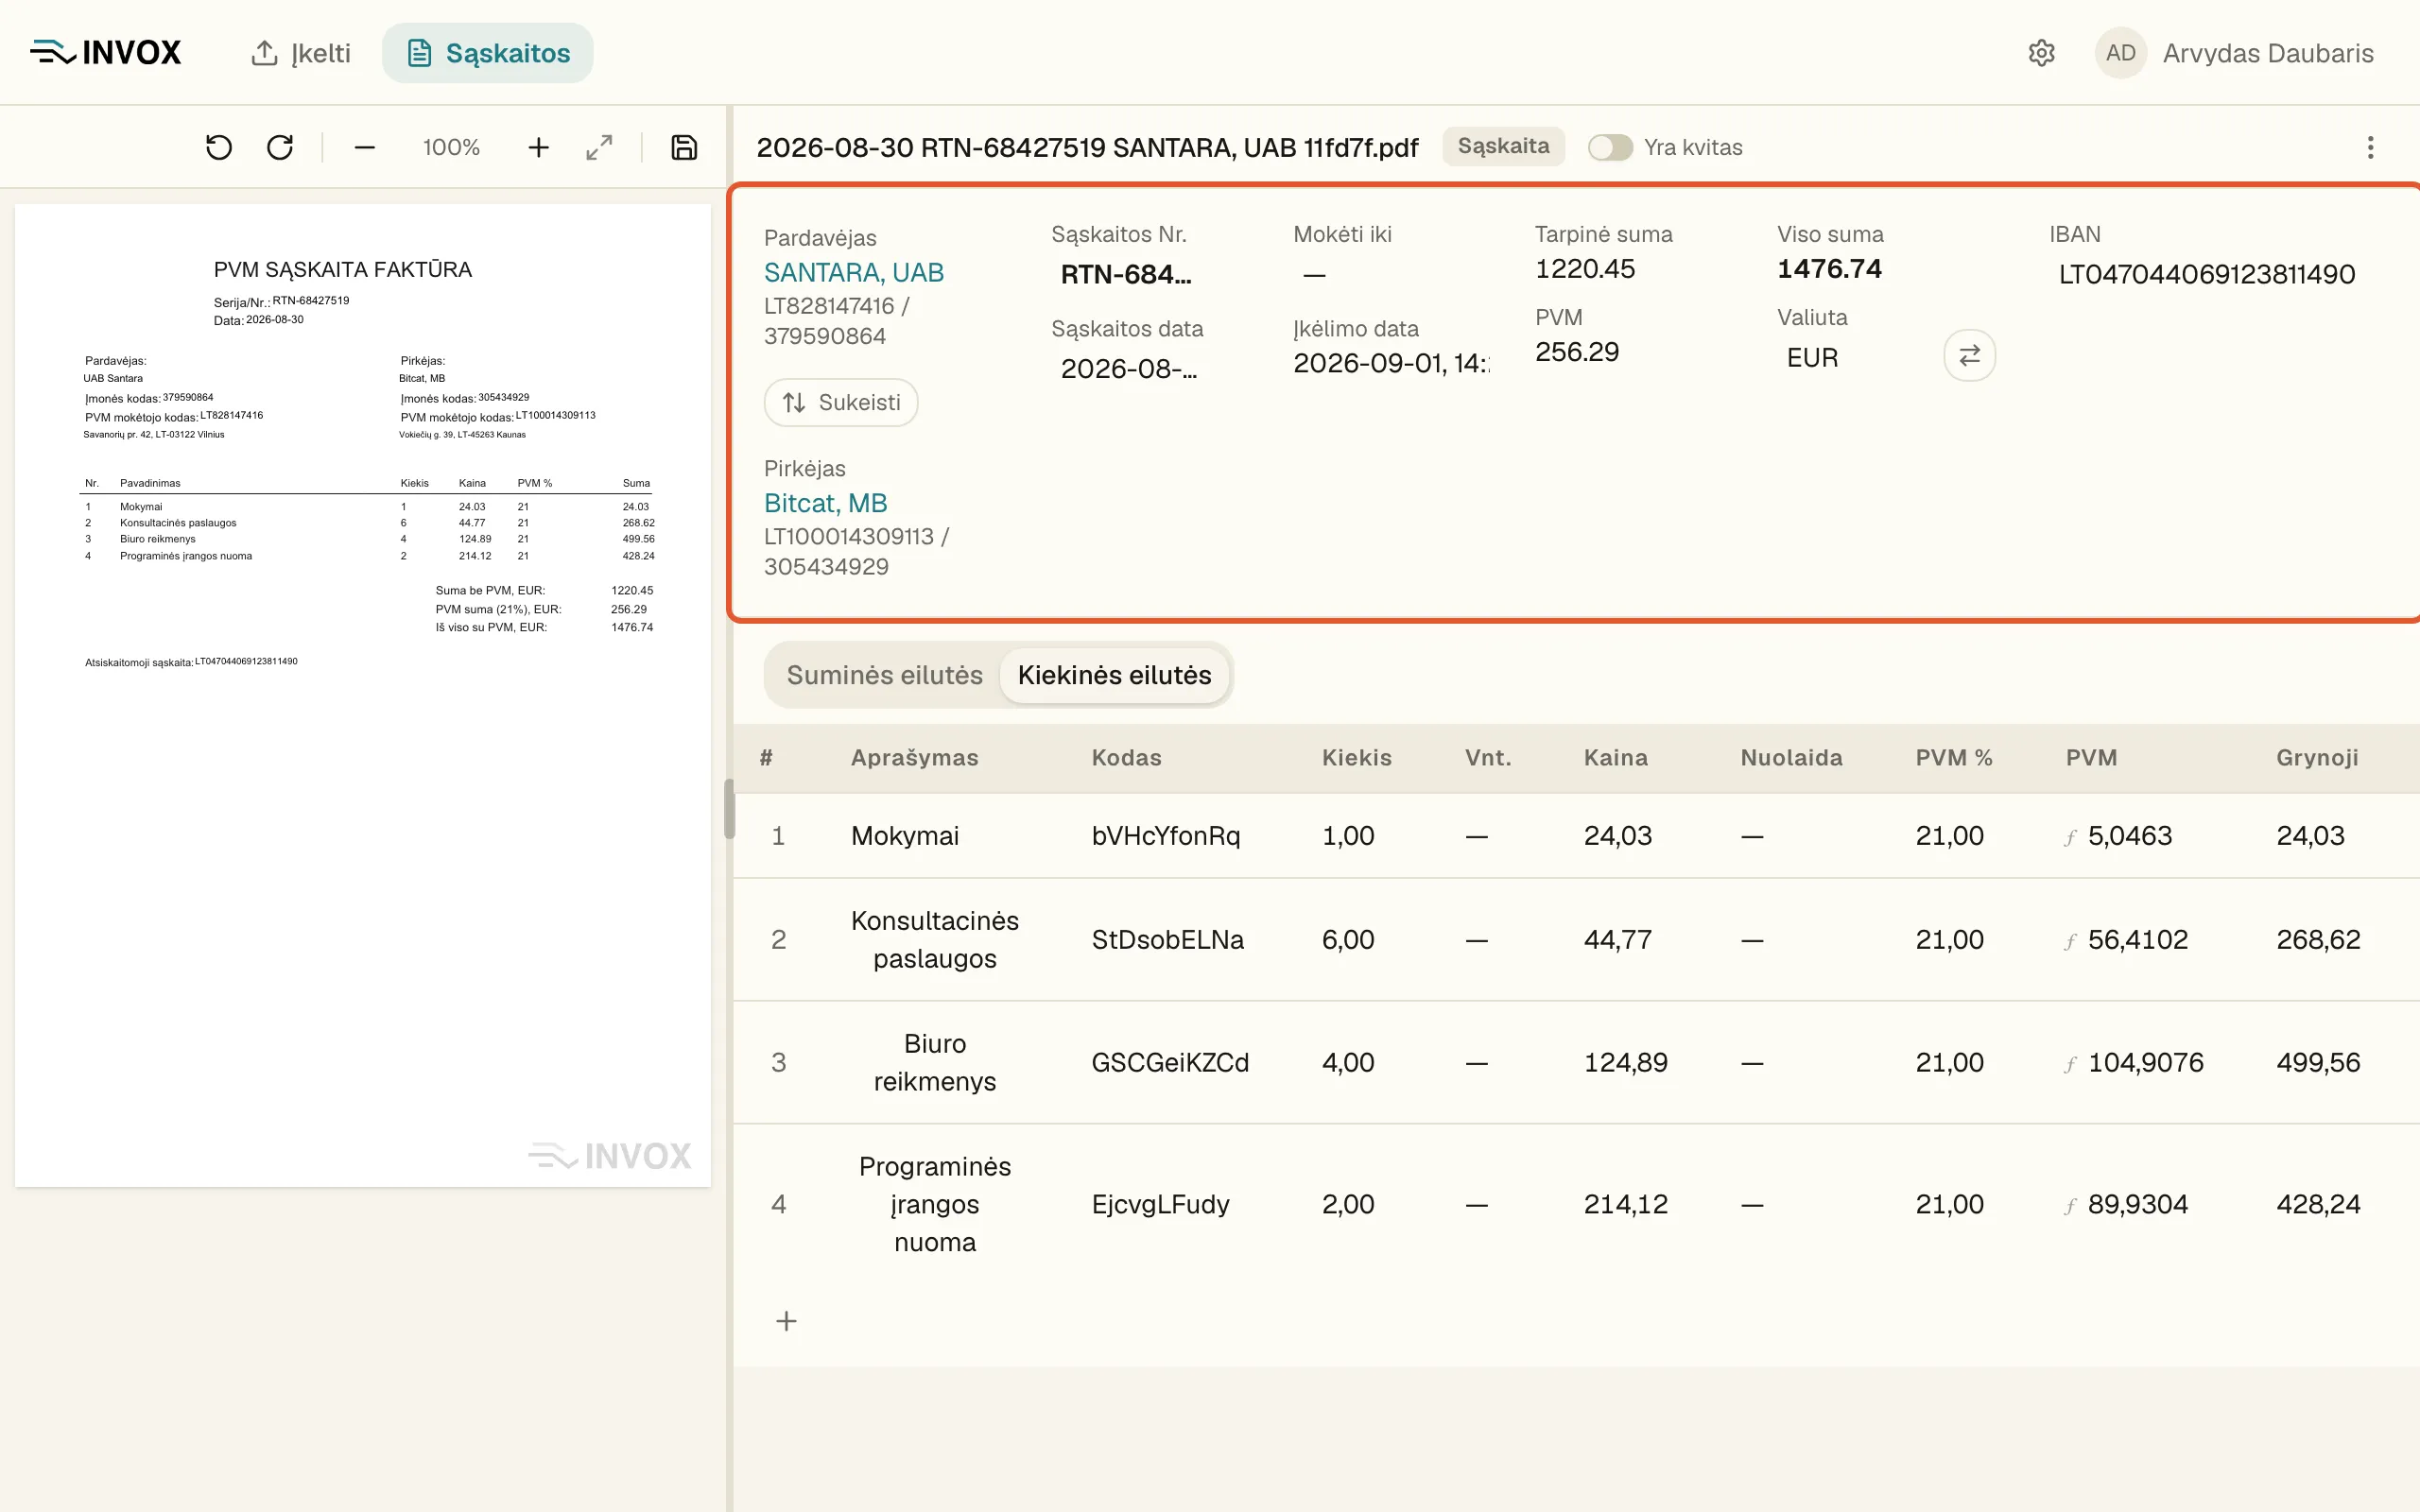
Task: Click code StDsobELNa cell
Action: click(x=1168, y=940)
